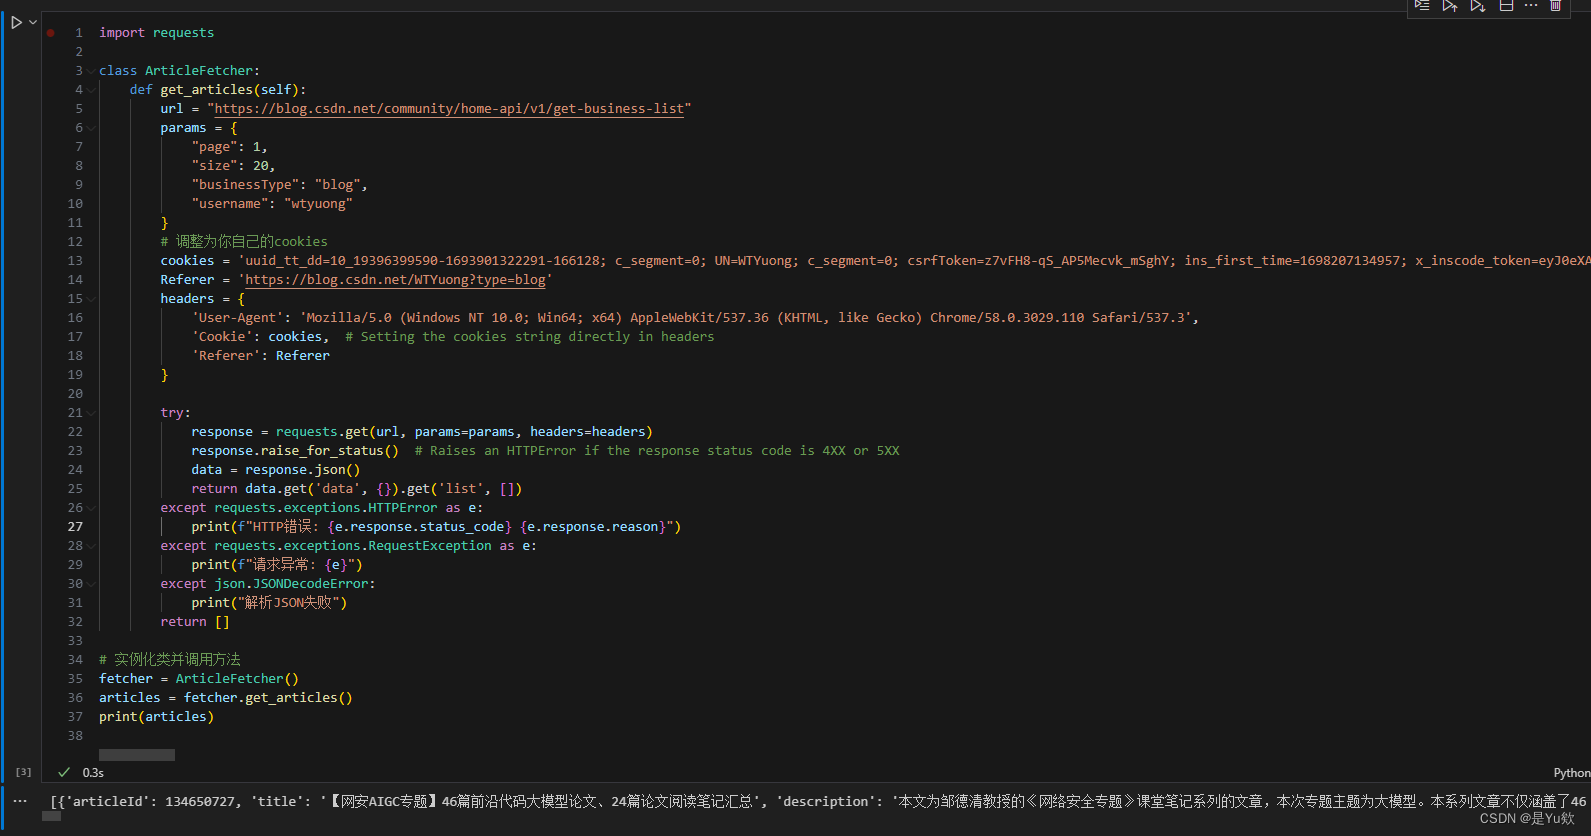The width and height of the screenshot is (1591, 836).
Task: Fold the headers dictionary at line 15
Action: click(x=91, y=299)
